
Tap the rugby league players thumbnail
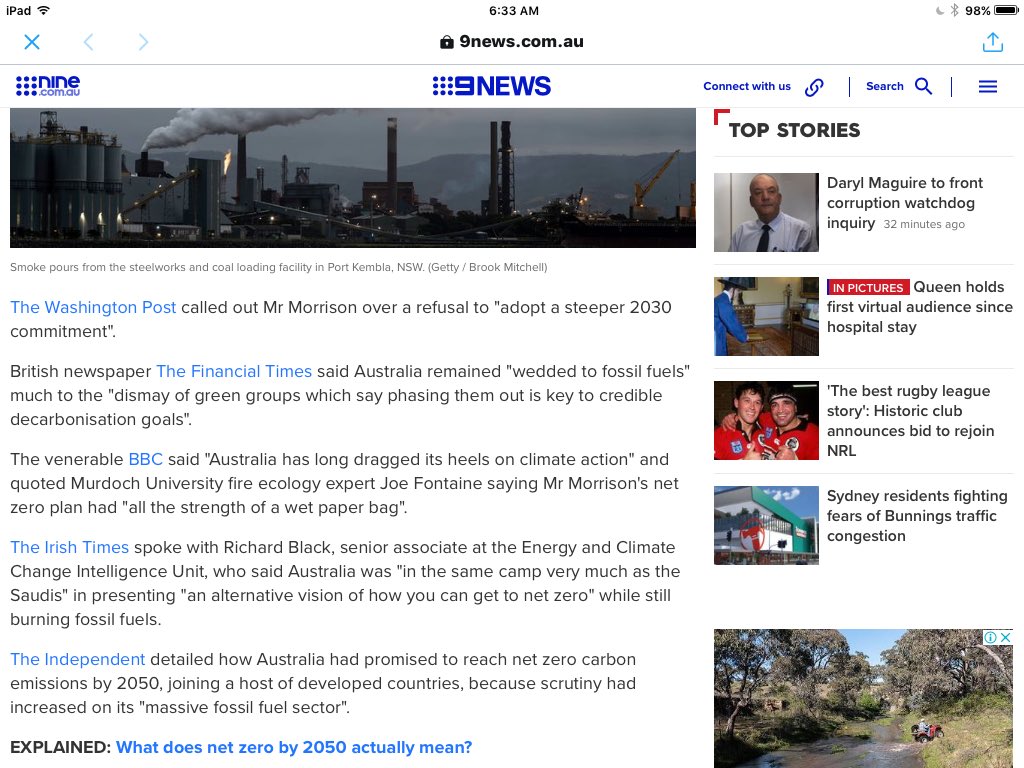point(766,421)
